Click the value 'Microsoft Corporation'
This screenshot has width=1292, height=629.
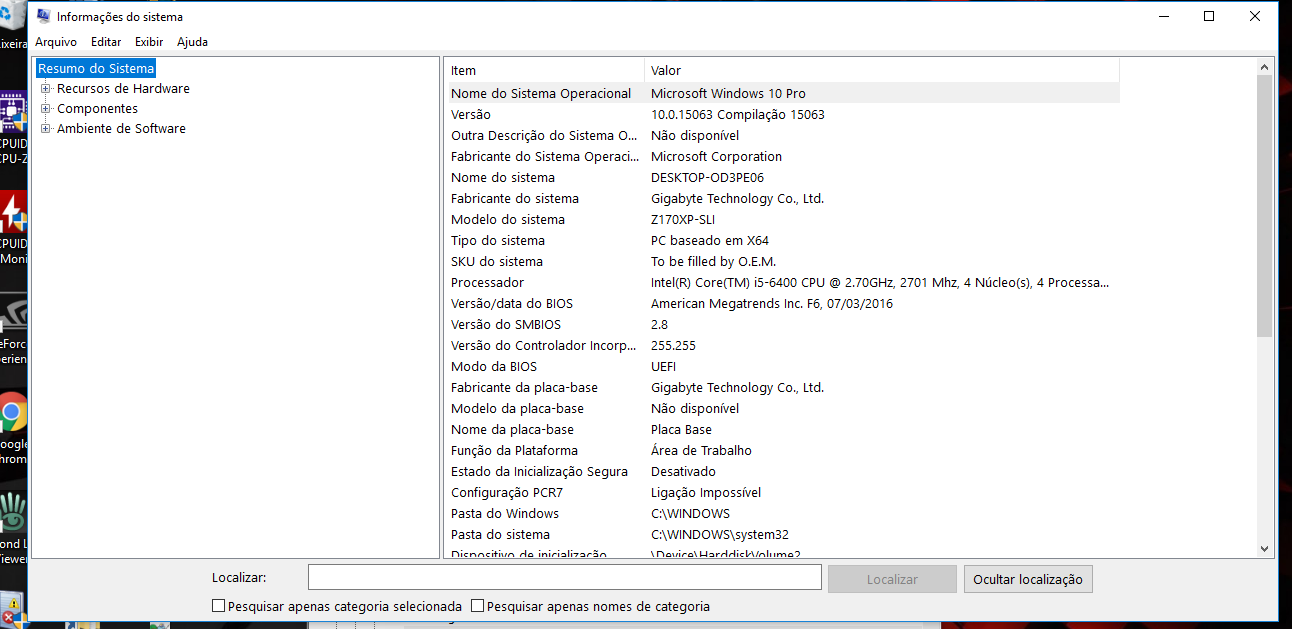point(716,156)
